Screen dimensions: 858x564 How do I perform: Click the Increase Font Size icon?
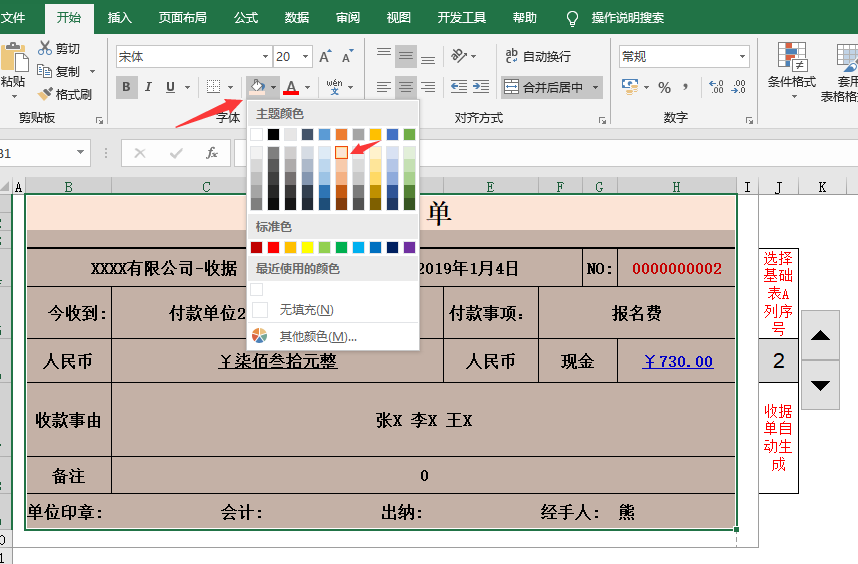(x=326, y=56)
